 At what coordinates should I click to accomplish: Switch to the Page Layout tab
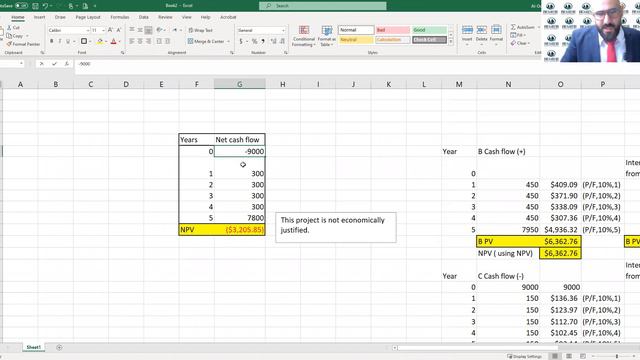point(88,17)
